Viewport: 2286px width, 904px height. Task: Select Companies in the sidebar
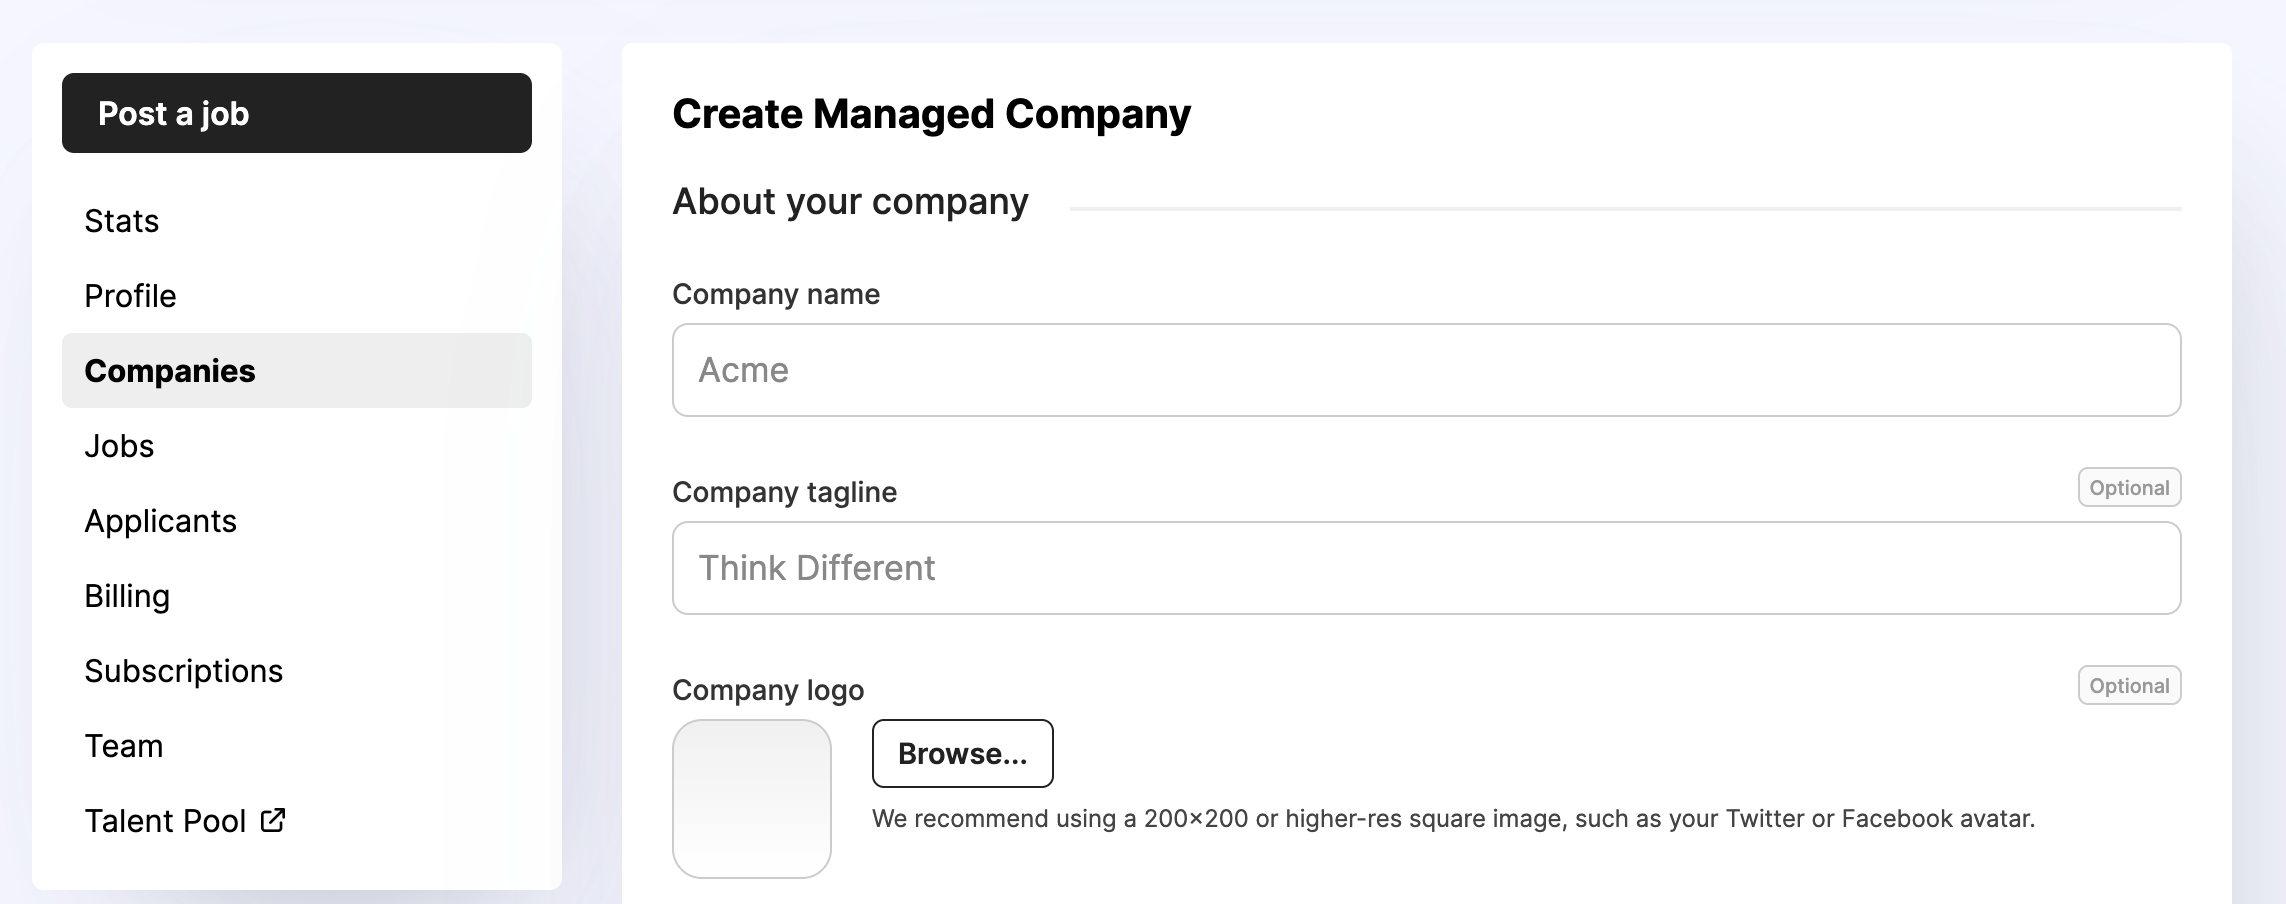coord(170,371)
